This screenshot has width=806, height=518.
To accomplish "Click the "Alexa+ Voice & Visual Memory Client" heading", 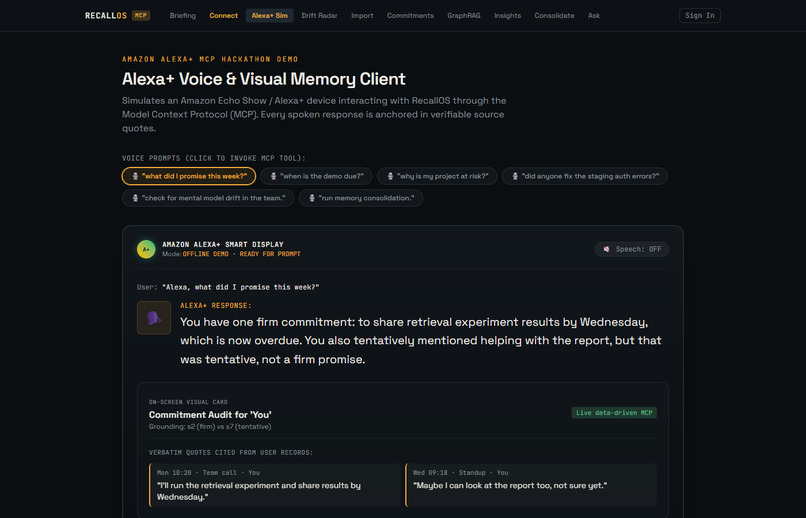I will [x=264, y=79].
